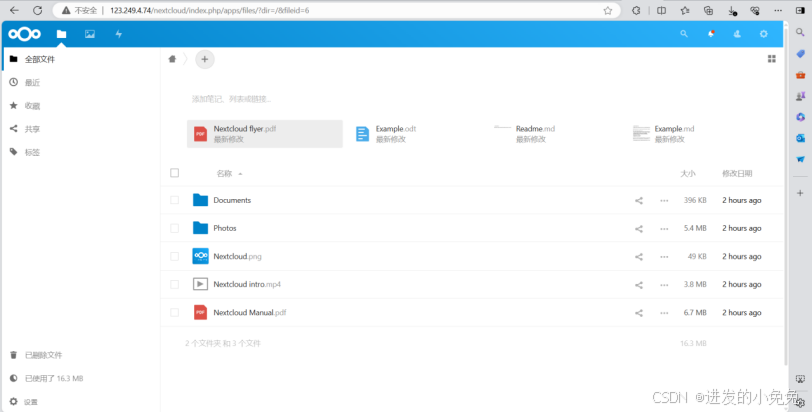The width and height of the screenshot is (812, 413).
Task: Share the Documents folder
Action: (x=639, y=200)
